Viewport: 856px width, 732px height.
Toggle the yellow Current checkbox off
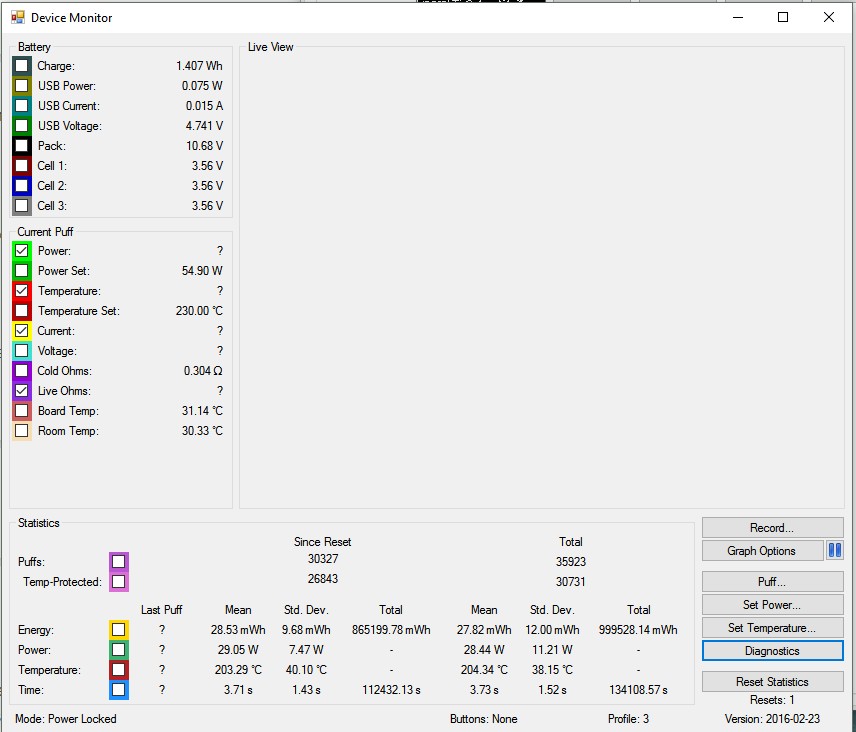(x=22, y=331)
